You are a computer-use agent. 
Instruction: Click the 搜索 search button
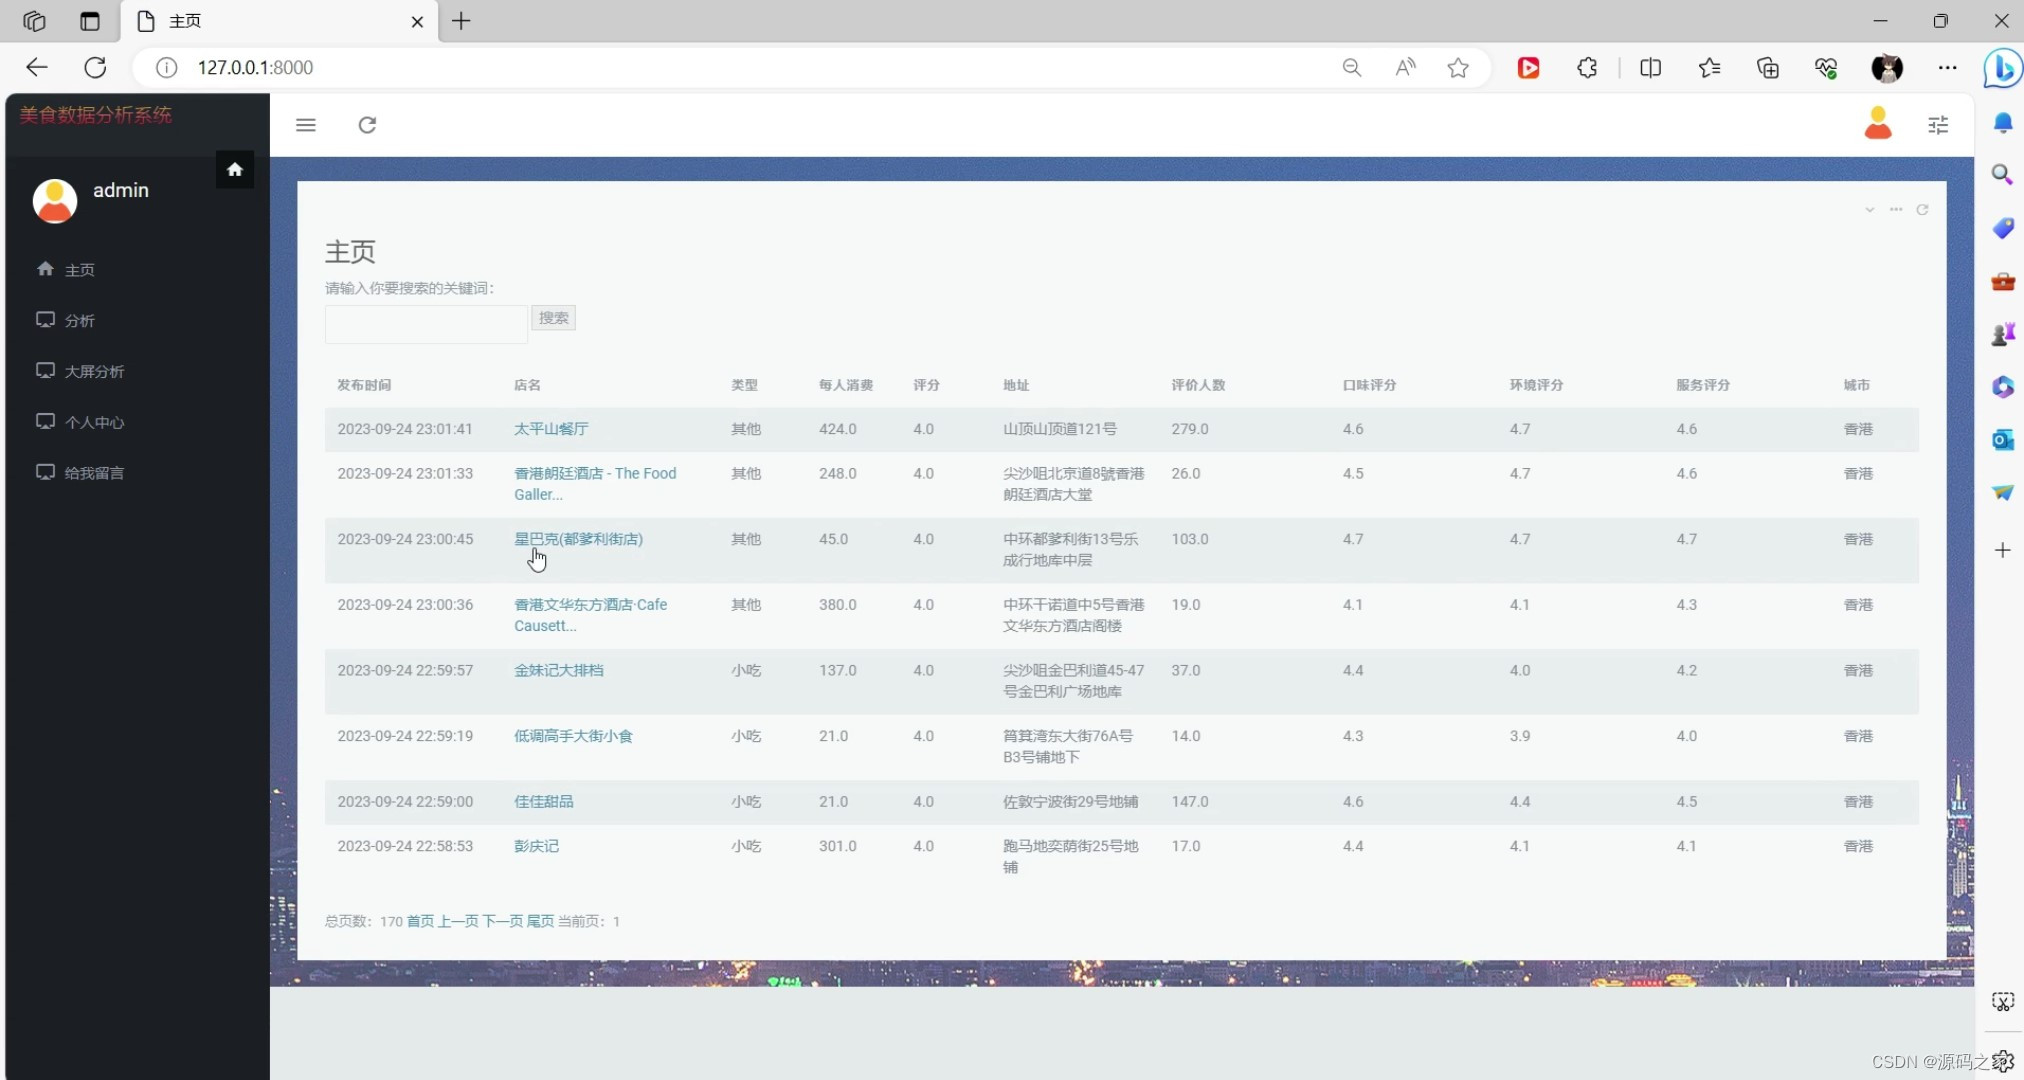pyautogui.click(x=553, y=318)
